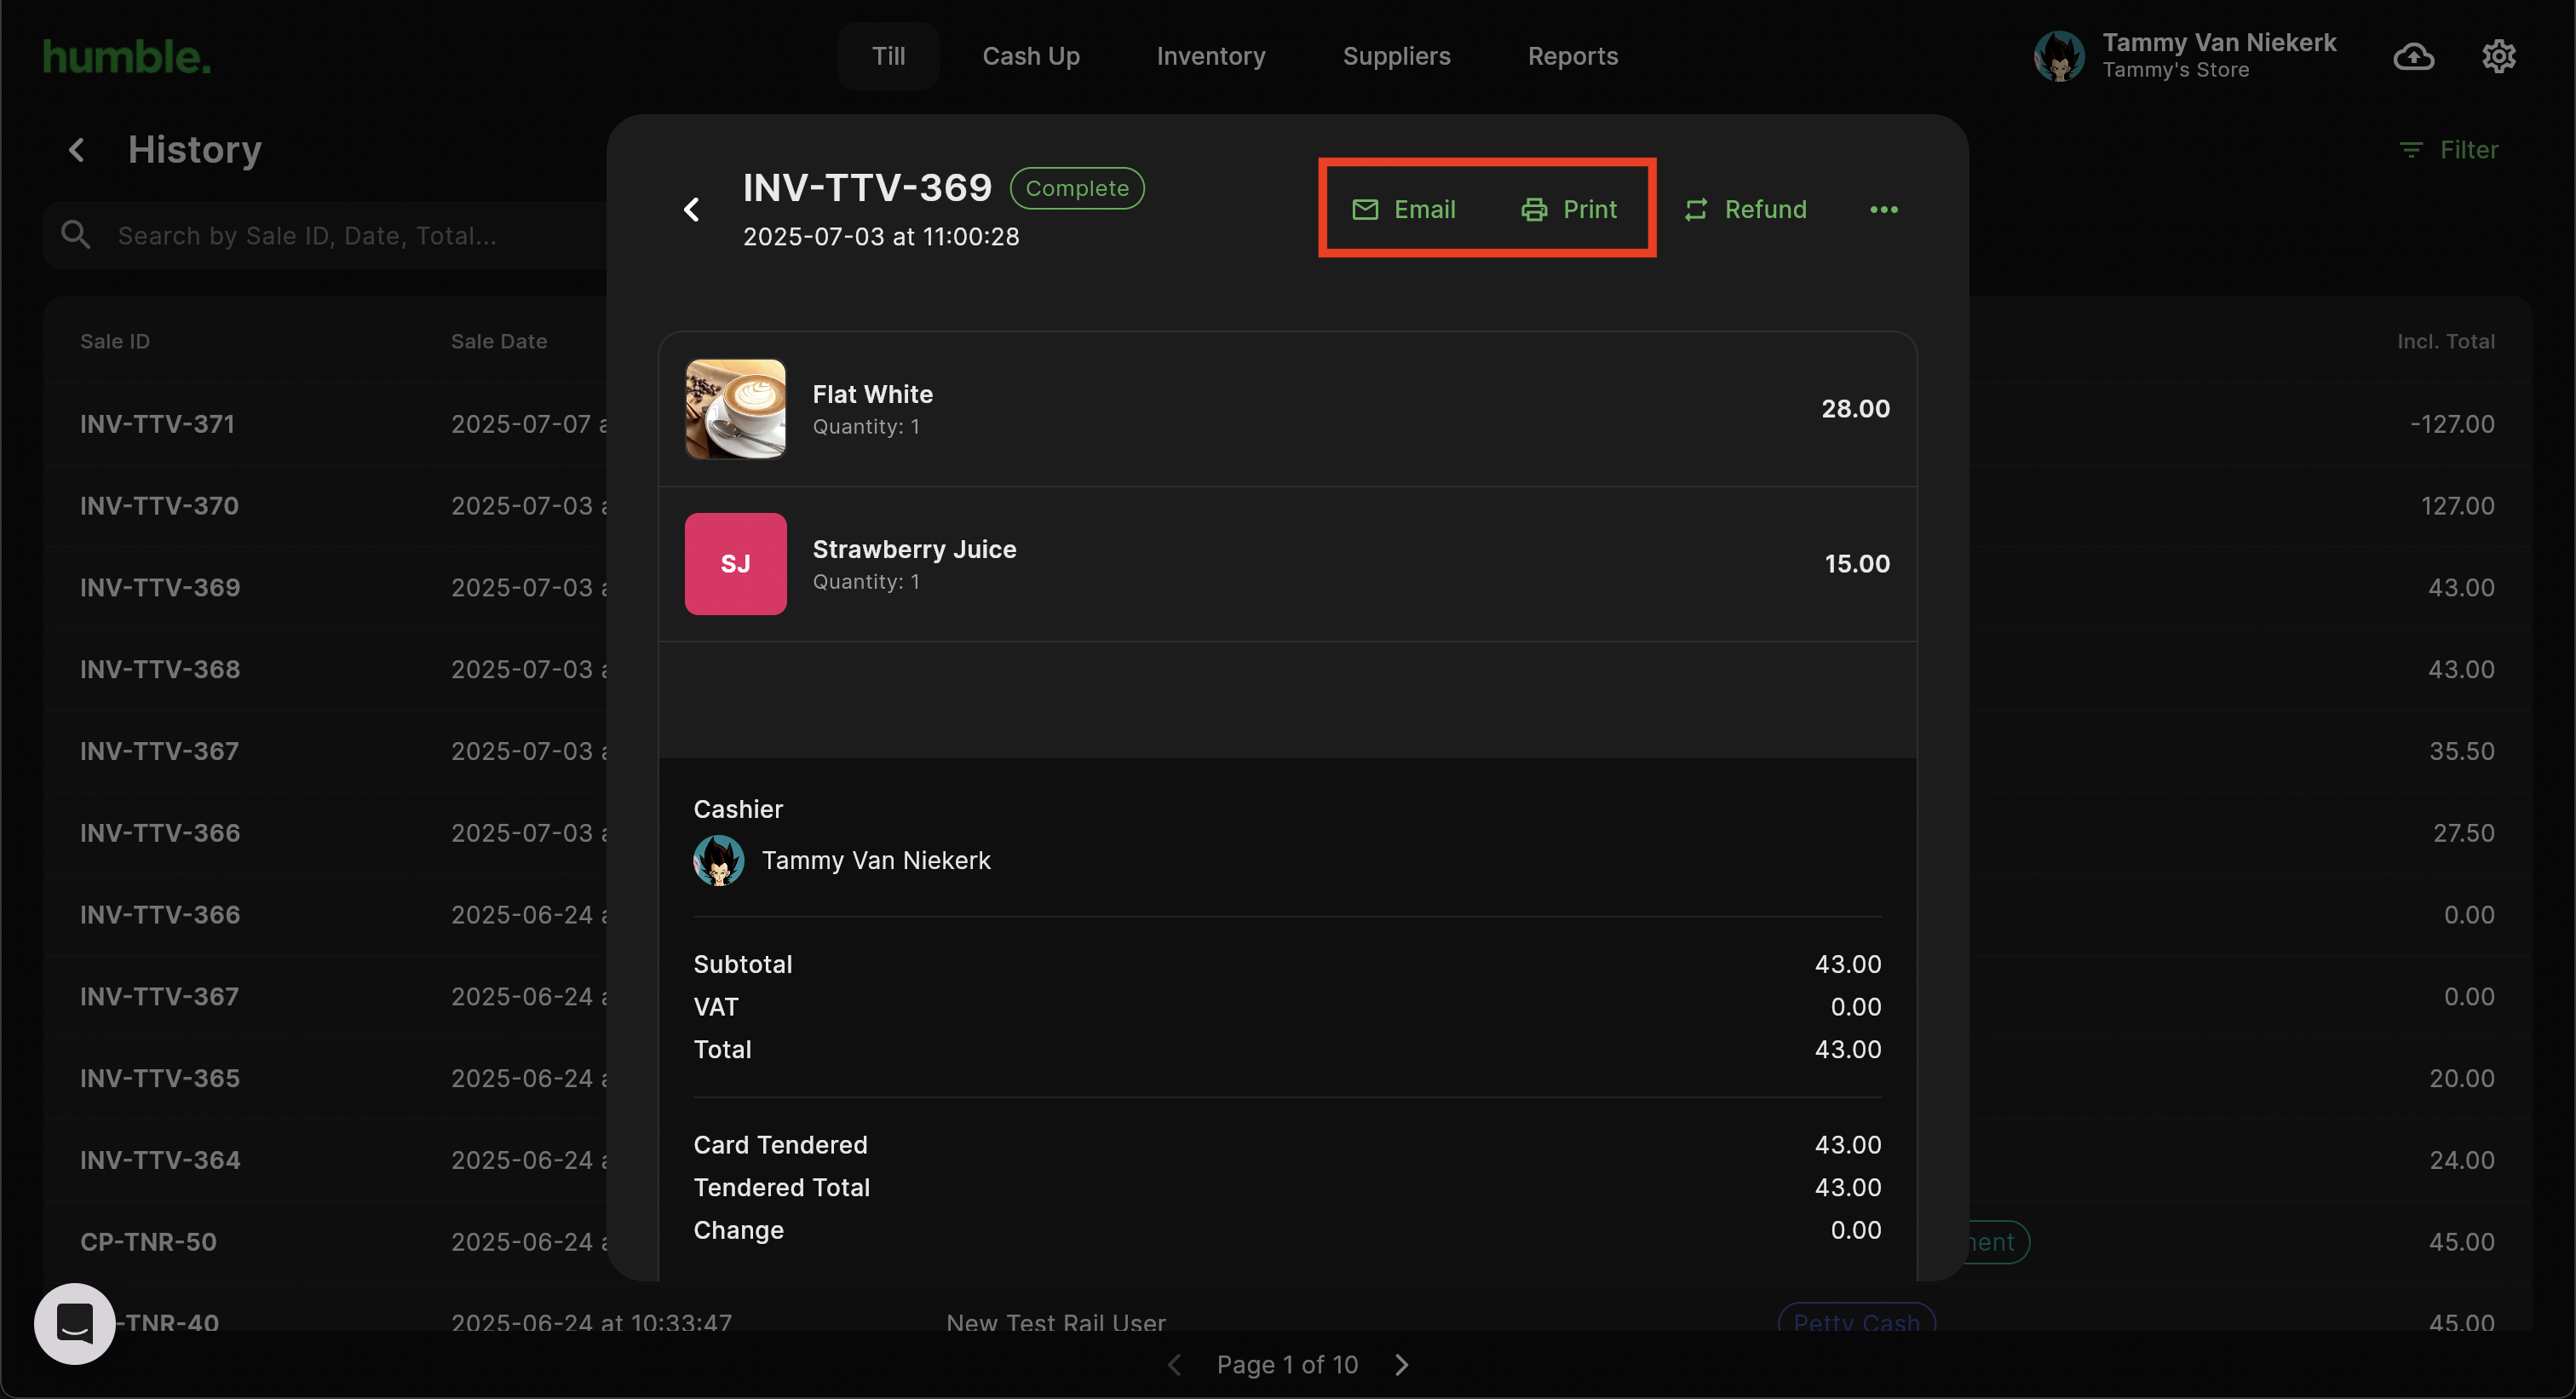This screenshot has width=2576, height=1399.
Task: Click the Incl. Total column header
Action: click(2445, 341)
